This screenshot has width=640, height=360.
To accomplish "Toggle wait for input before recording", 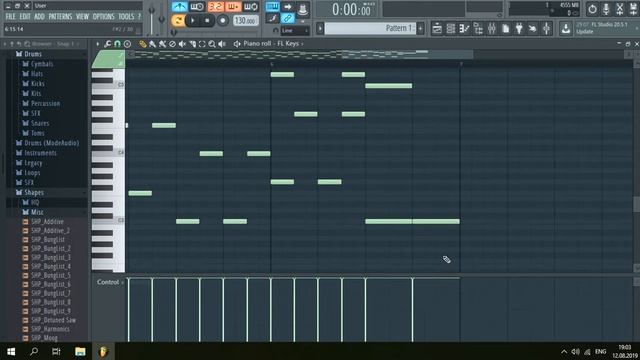I will pos(197,7).
